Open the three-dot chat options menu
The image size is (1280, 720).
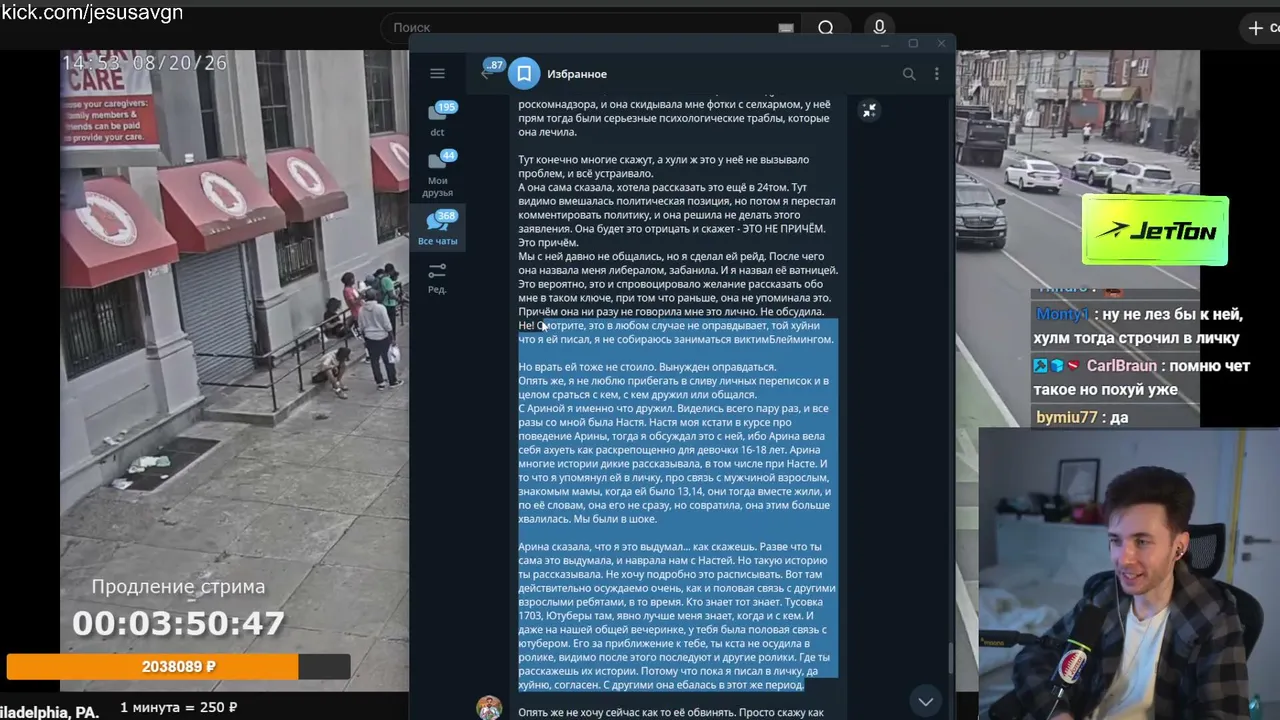[936, 74]
